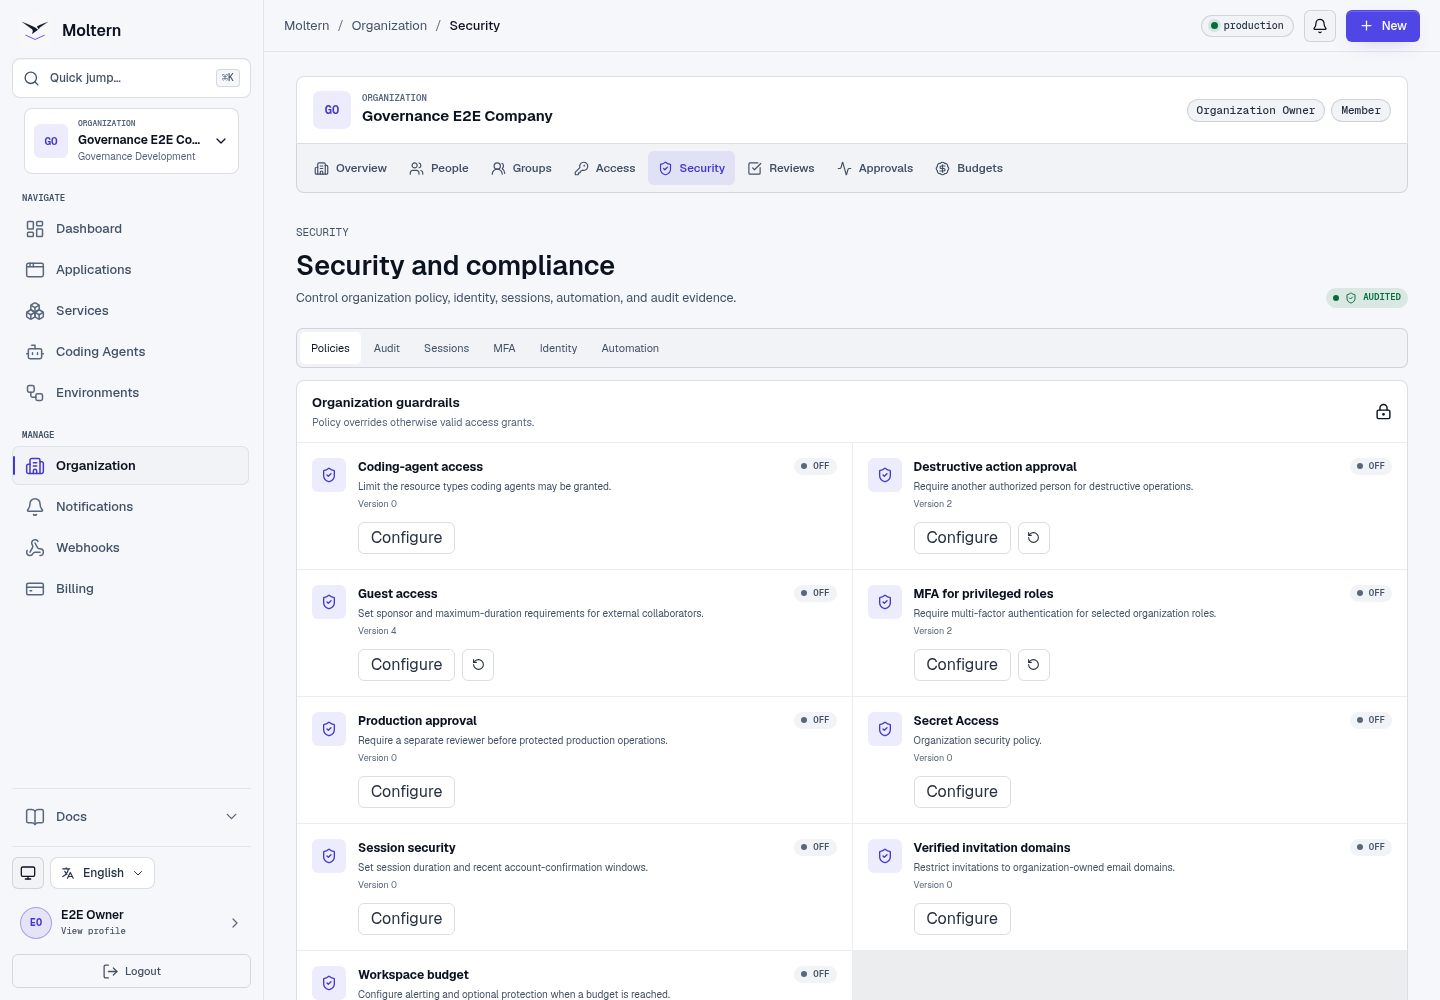Screen dimensions: 1440x1000
Task: Configure the Session security policy
Action: click(x=406, y=919)
